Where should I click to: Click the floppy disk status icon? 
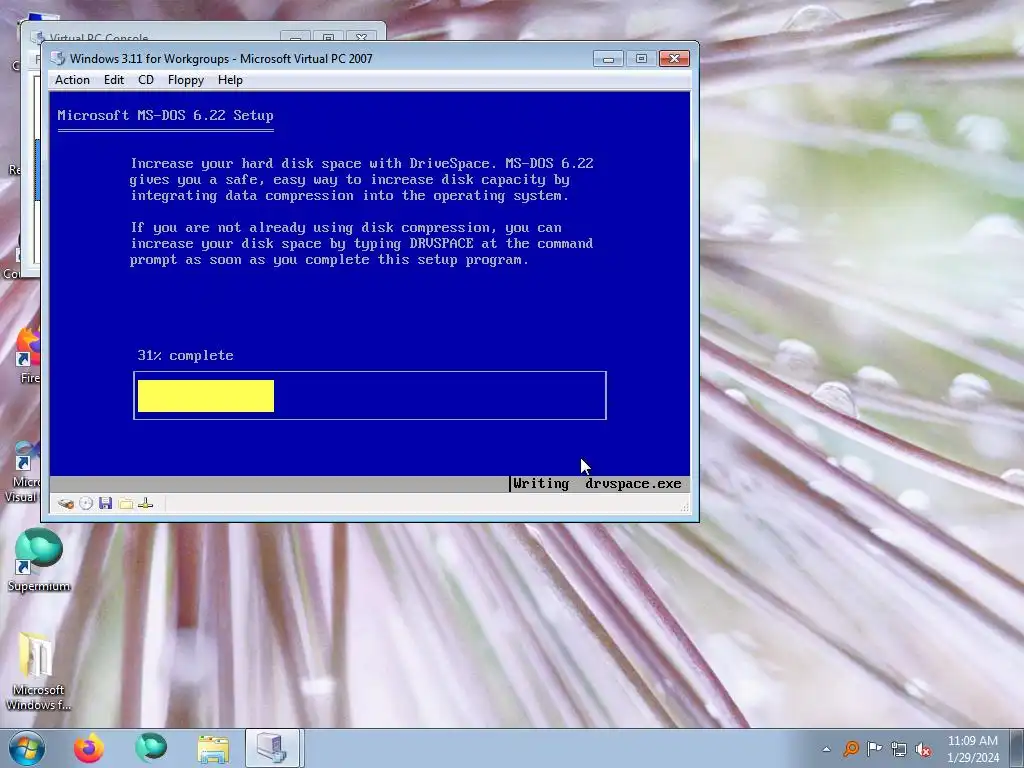(106, 503)
